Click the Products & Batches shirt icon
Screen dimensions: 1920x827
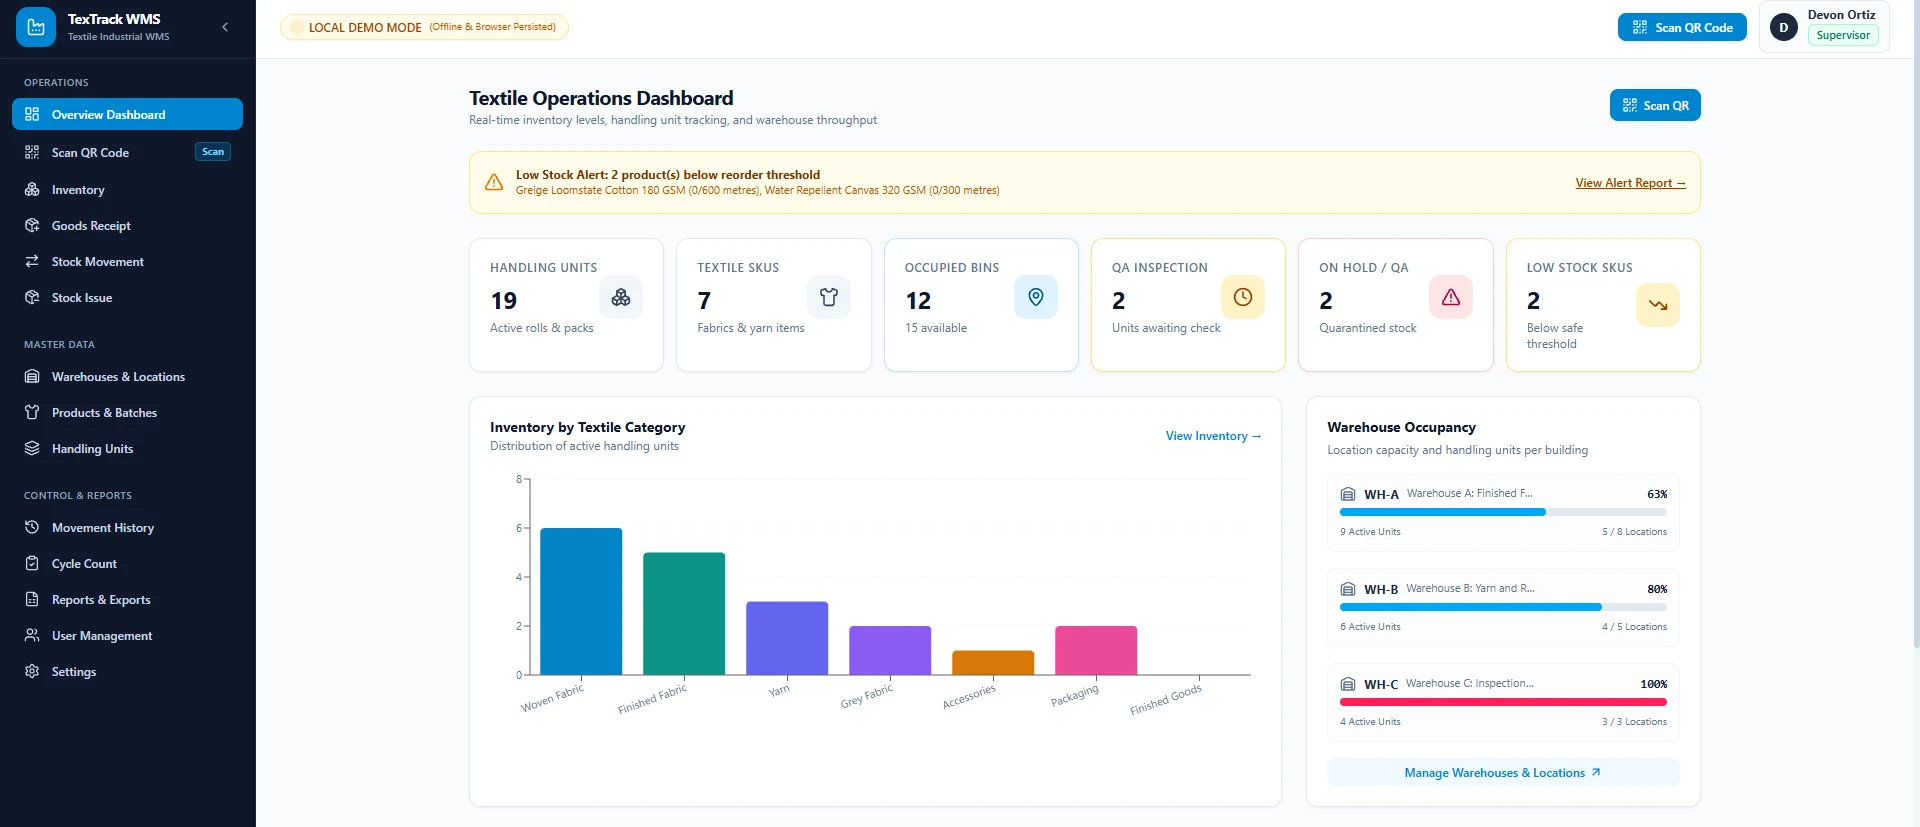(x=32, y=412)
